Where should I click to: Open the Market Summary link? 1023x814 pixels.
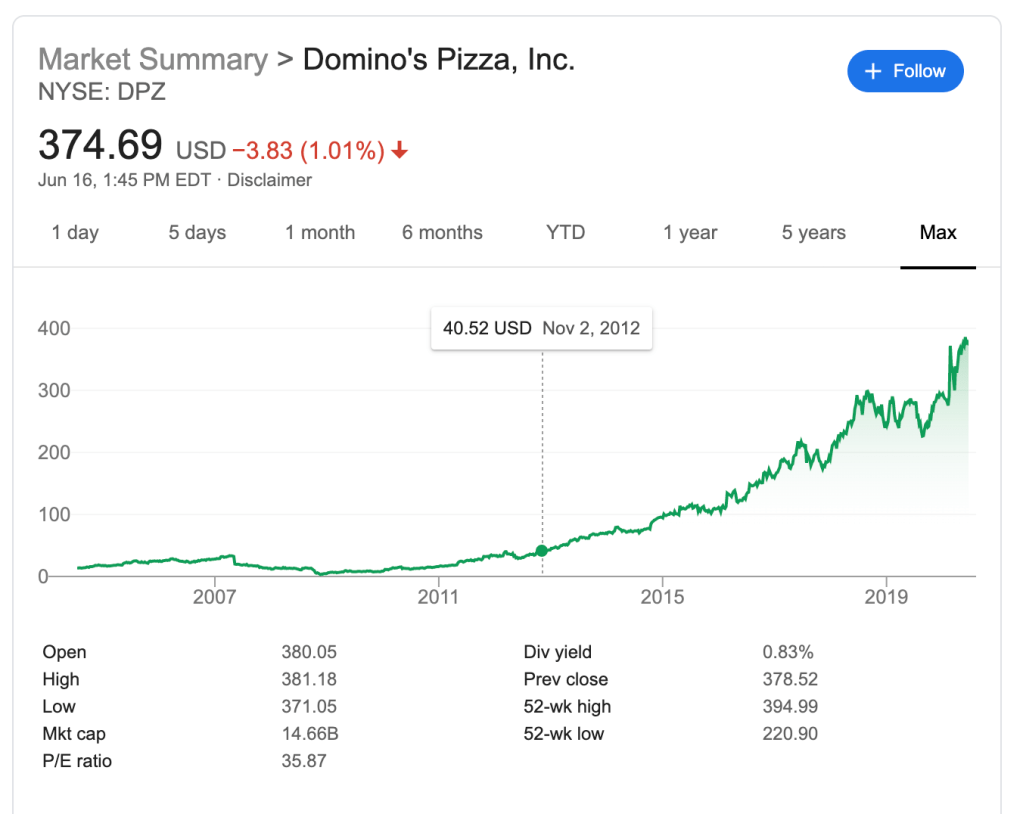coord(153,59)
